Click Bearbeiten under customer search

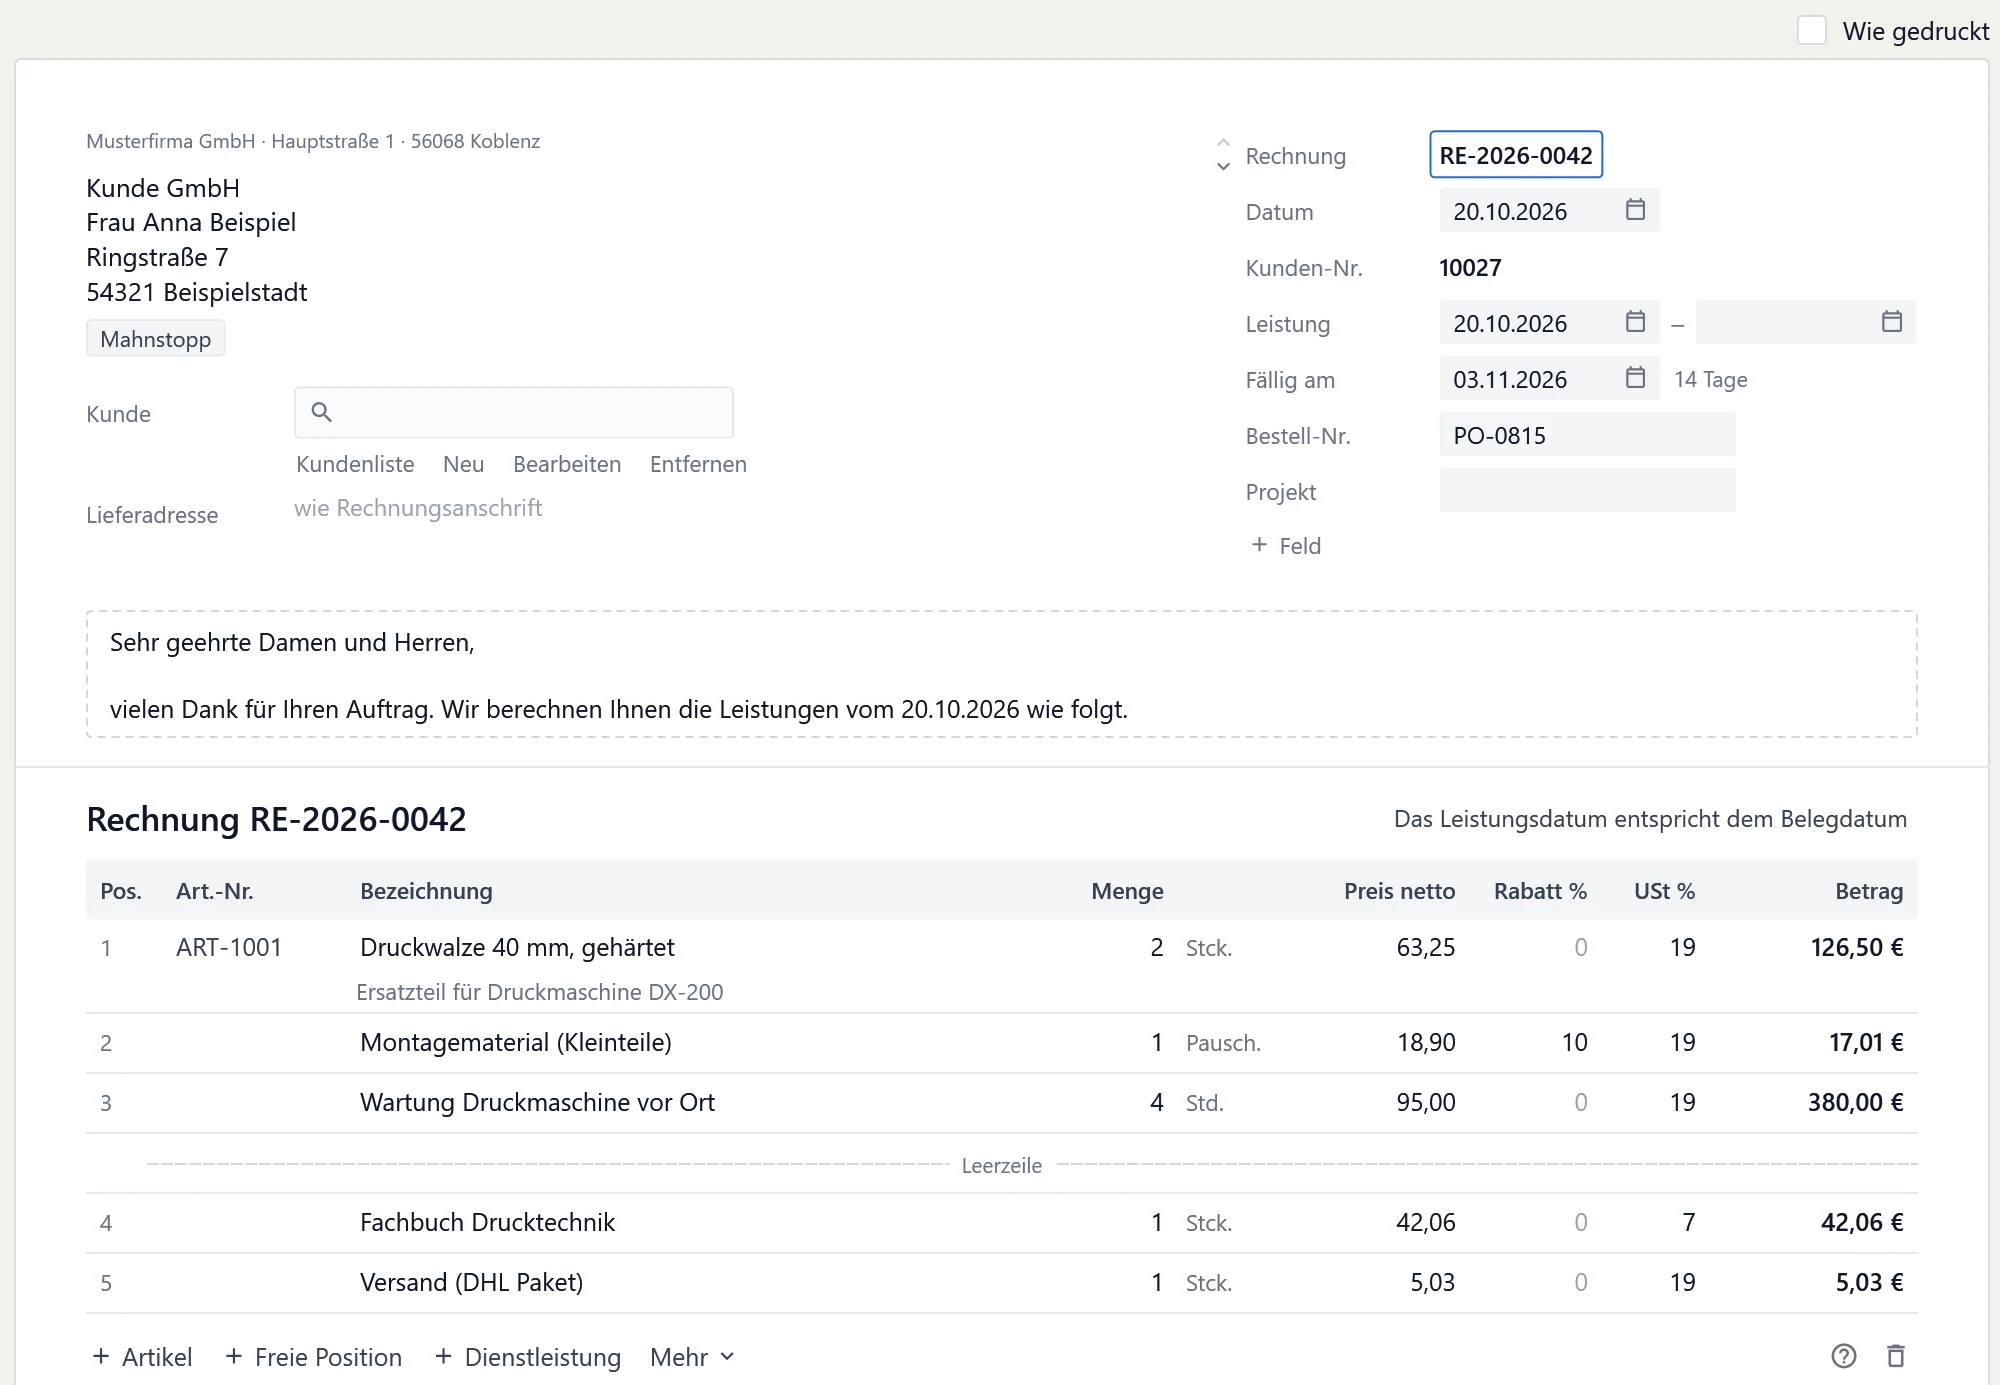[567, 464]
